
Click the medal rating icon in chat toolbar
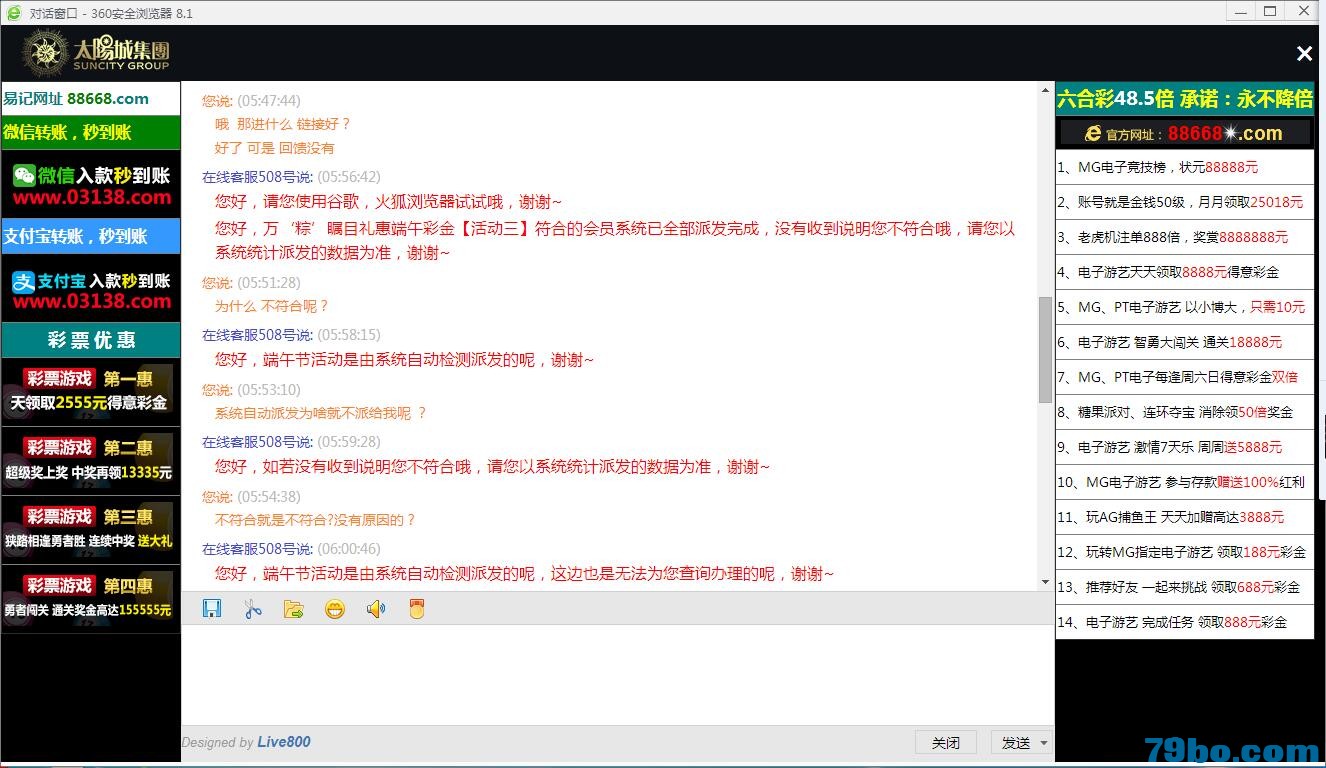coord(416,608)
